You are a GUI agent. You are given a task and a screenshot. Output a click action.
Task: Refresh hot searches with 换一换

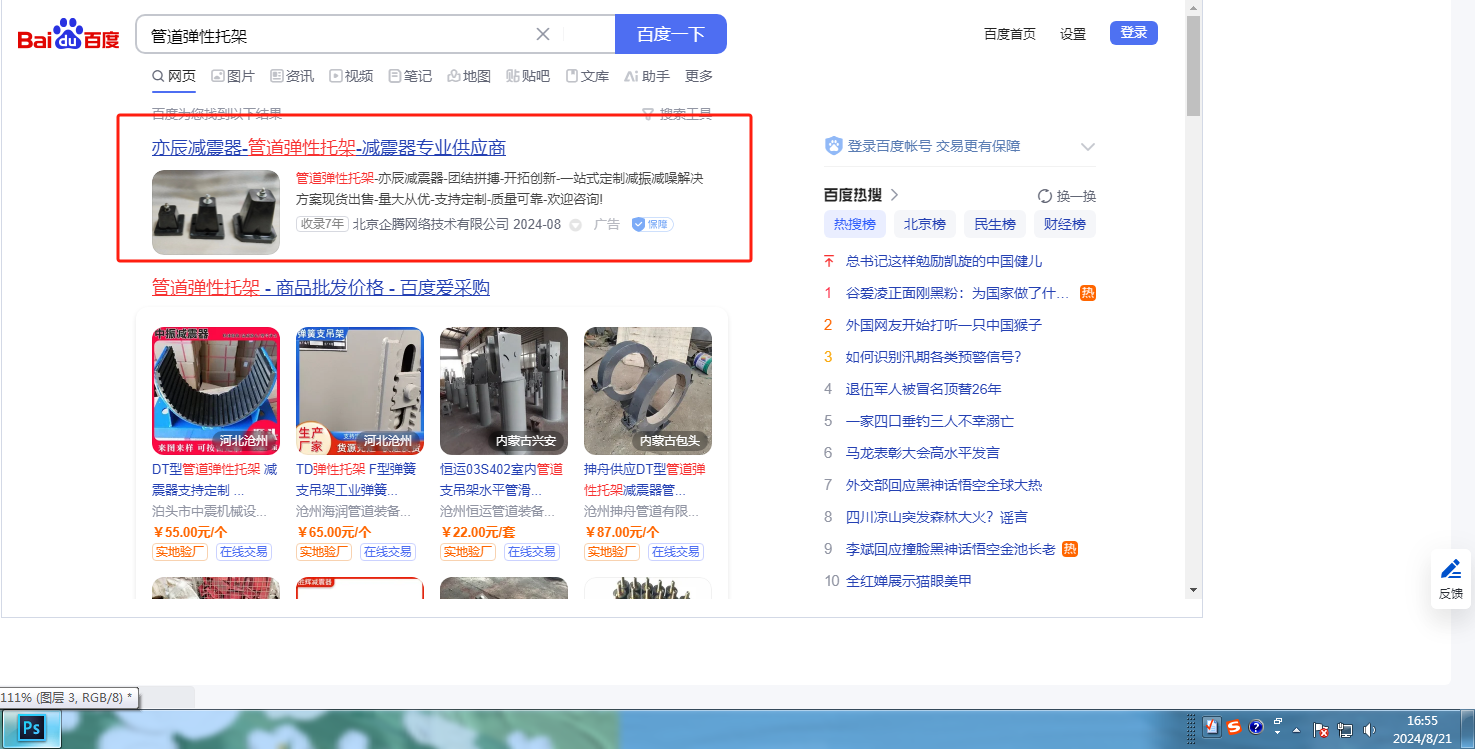(1067, 196)
